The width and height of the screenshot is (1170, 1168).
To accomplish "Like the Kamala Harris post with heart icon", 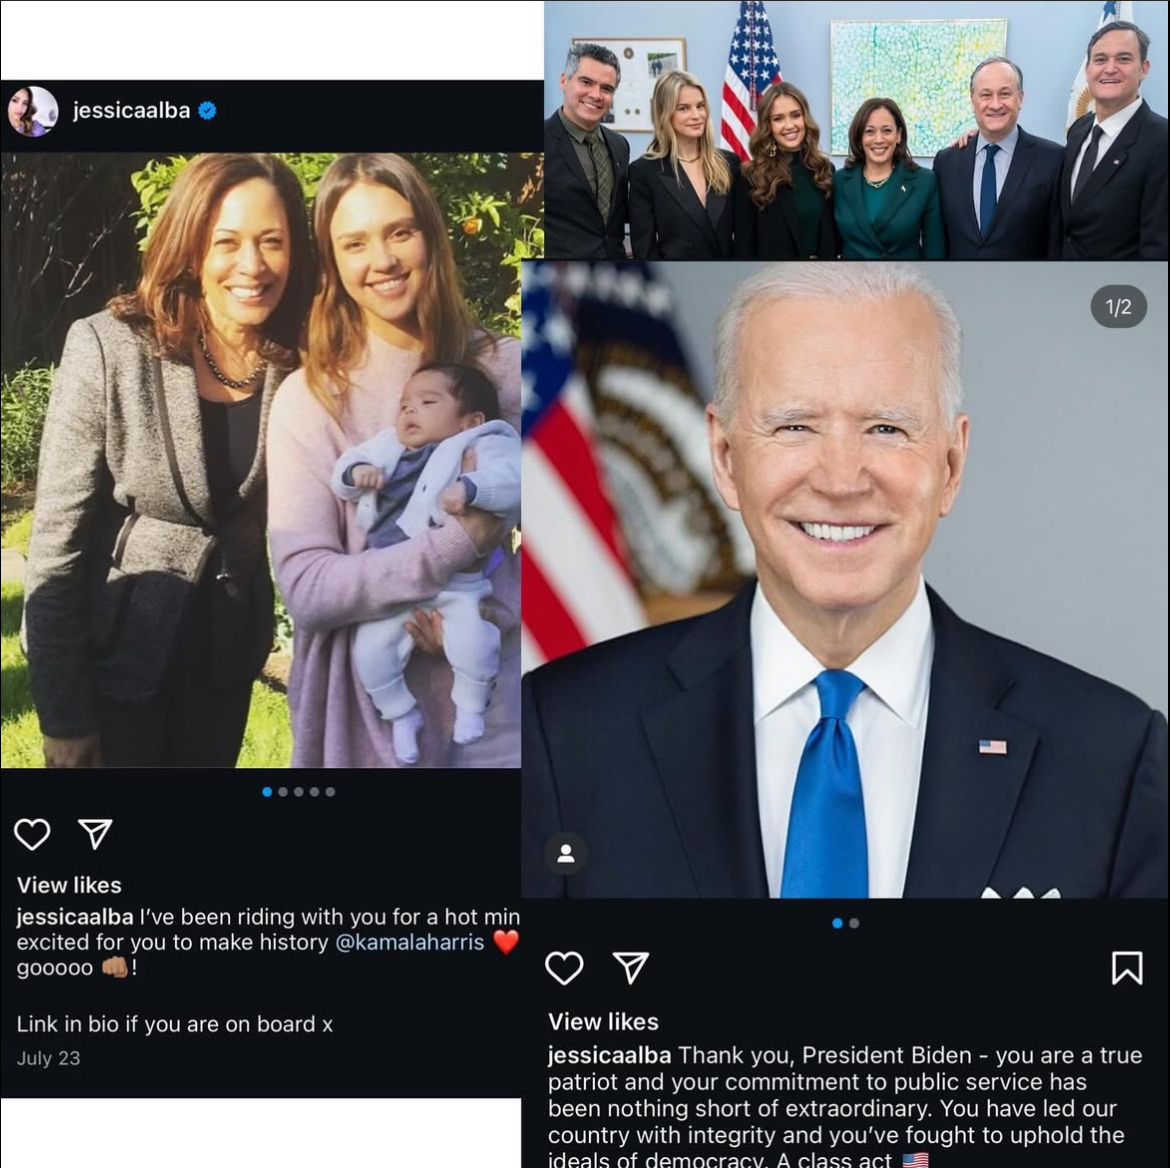I will pos(32,834).
